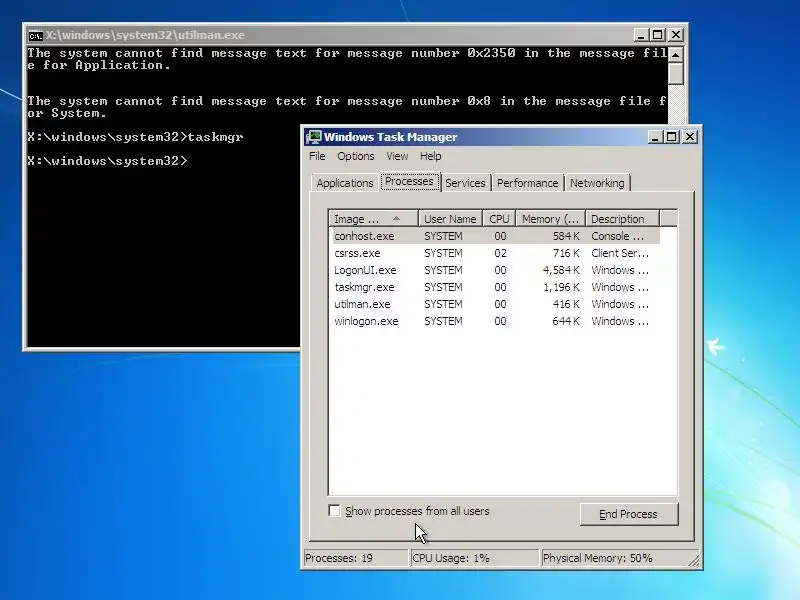800x600 pixels.
Task: Select the conhost.exe process row
Action: coord(494,236)
